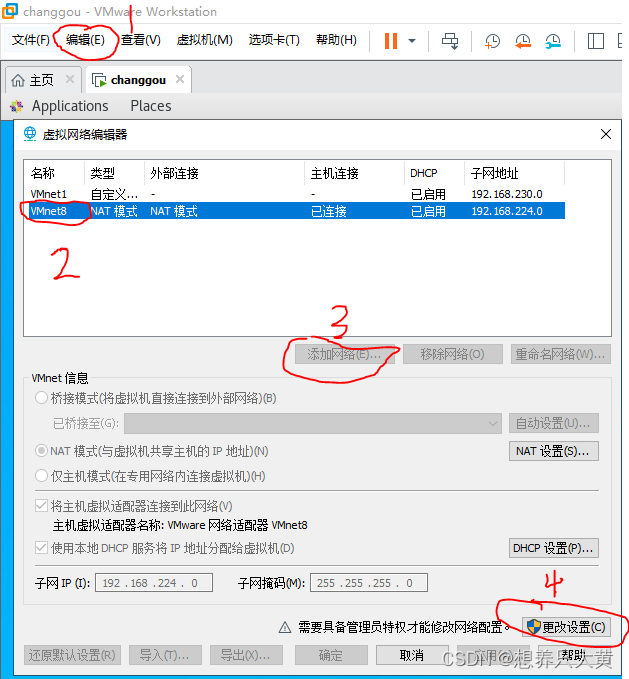The height and width of the screenshot is (679, 629).
Task: Click subnet address 192.168.224.0 cell
Action: [x=507, y=211]
